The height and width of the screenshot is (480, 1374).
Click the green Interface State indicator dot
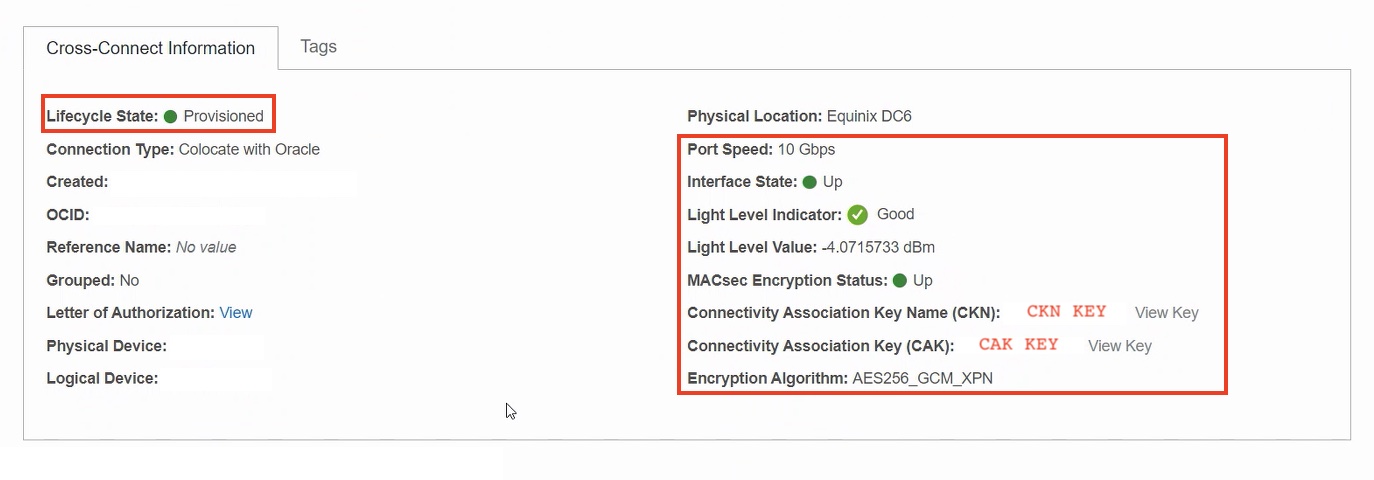[809, 182]
